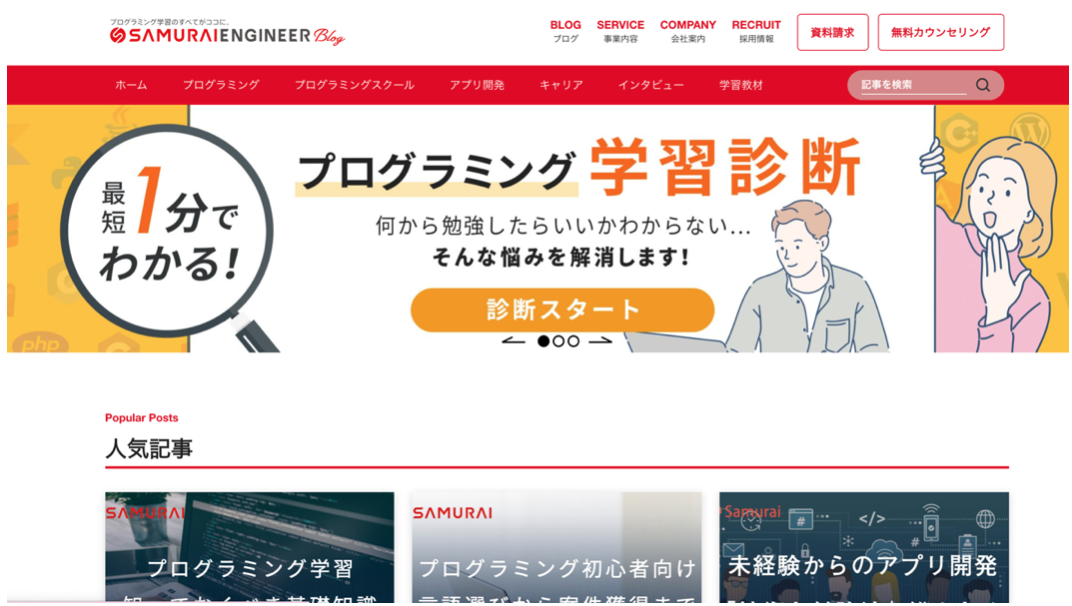Advance carousel with right arrow
This screenshot has width=1072, height=606.
pyautogui.click(x=600, y=341)
